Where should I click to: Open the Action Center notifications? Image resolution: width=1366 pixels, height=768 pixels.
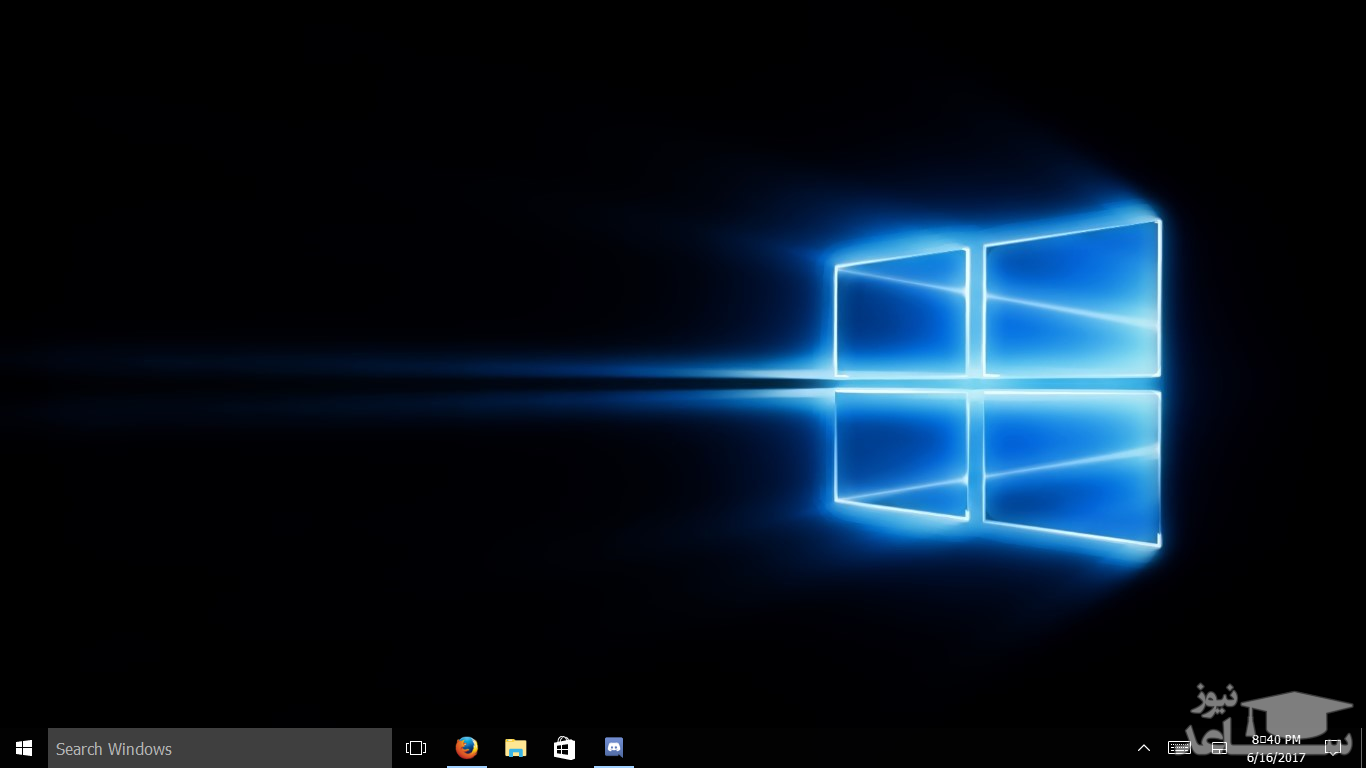(x=1333, y=748)
